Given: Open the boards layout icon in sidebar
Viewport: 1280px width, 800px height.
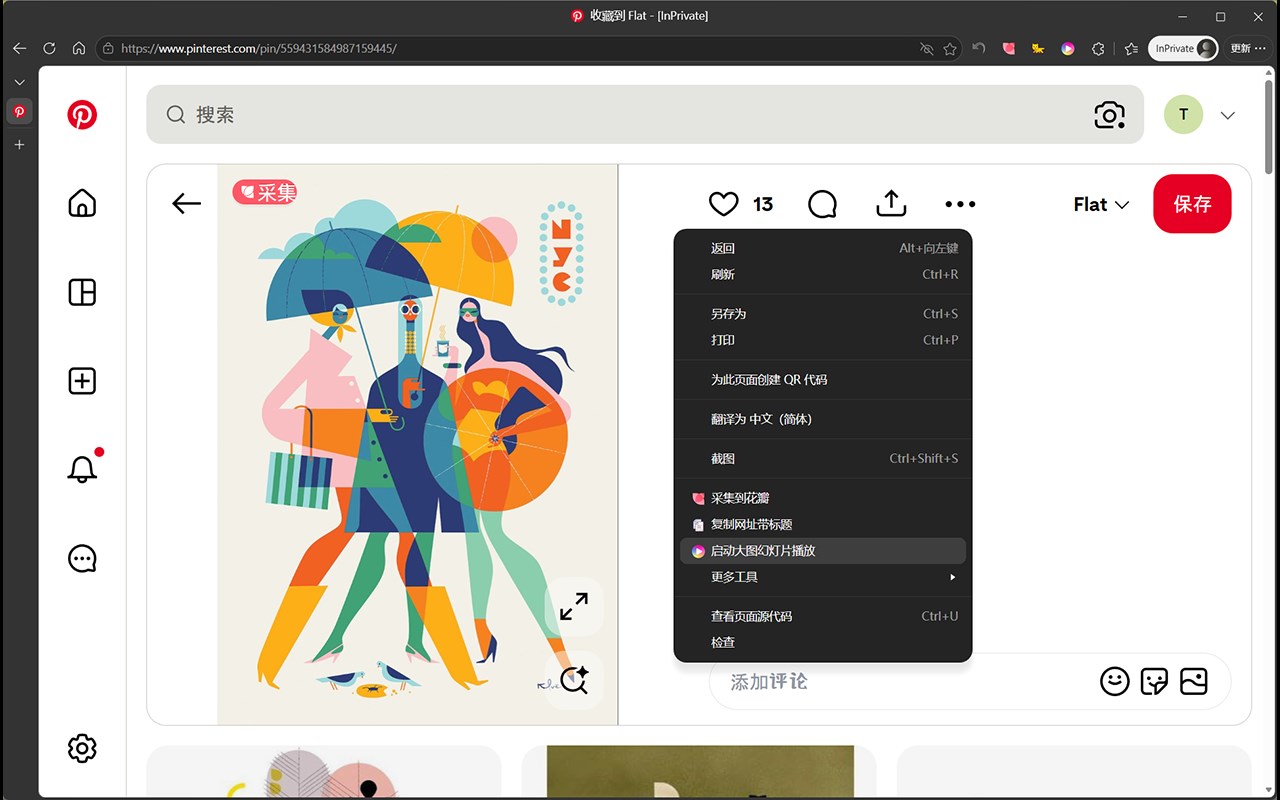Looking at the screenshot, I should [82, 292].
